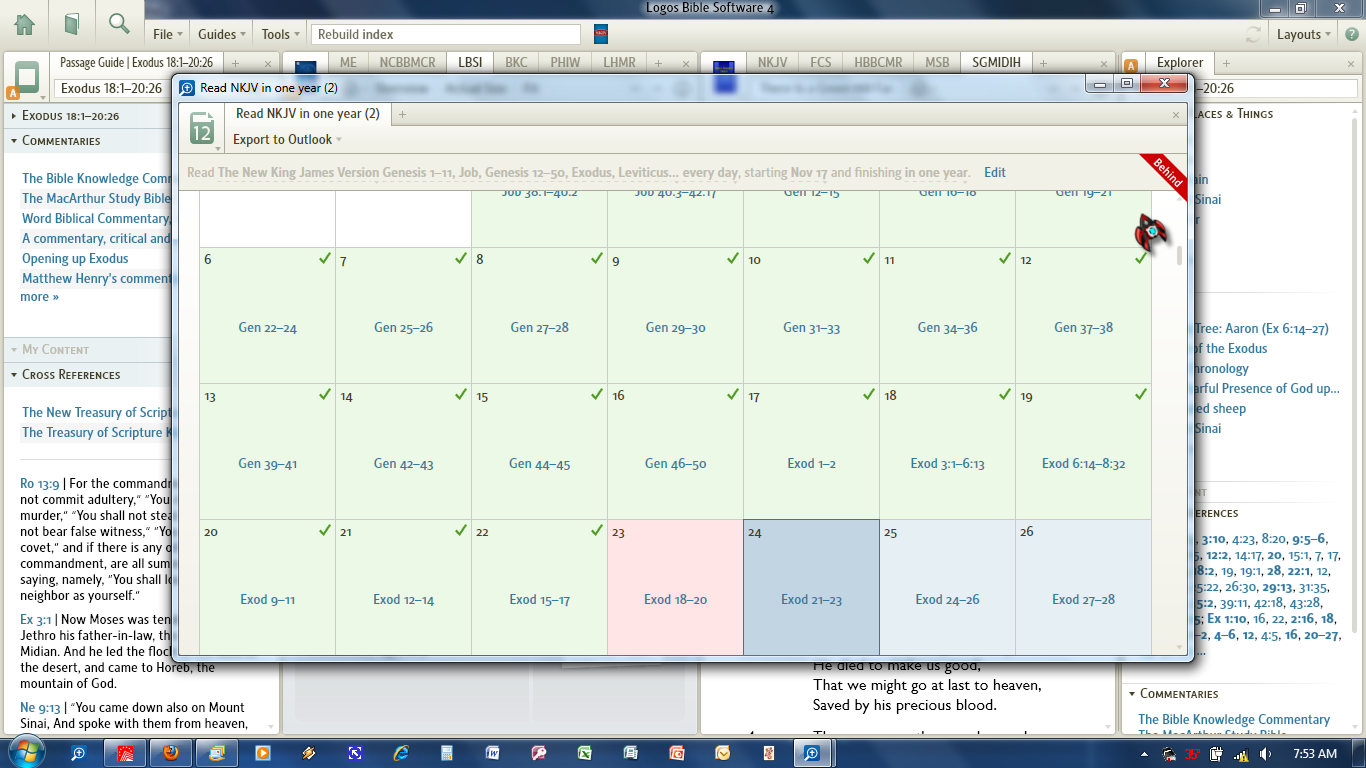The width and height of the screenshot is (1366, 768).
Task: Click the sync arrows icon near Layouts
Action: (1253, 34)
